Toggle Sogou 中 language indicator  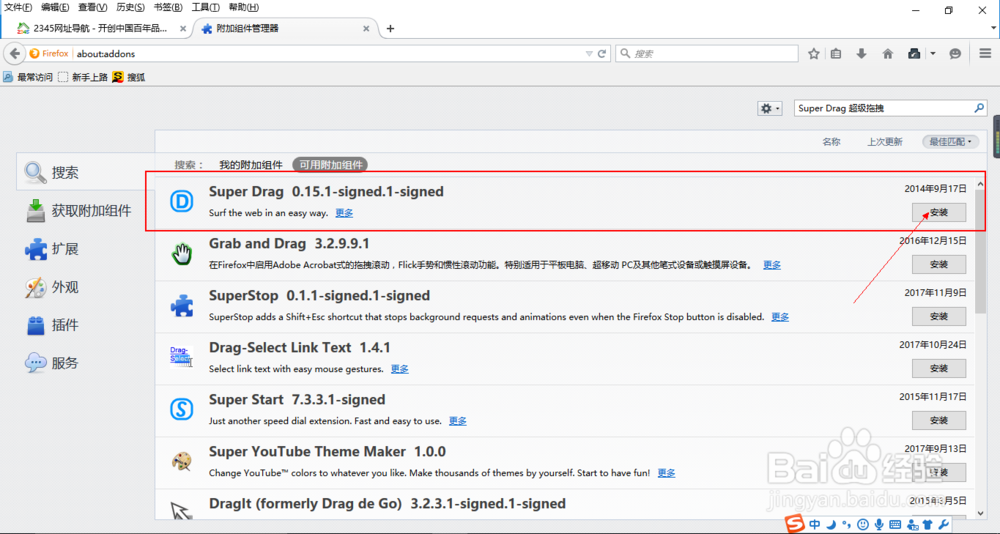[815, 524]
